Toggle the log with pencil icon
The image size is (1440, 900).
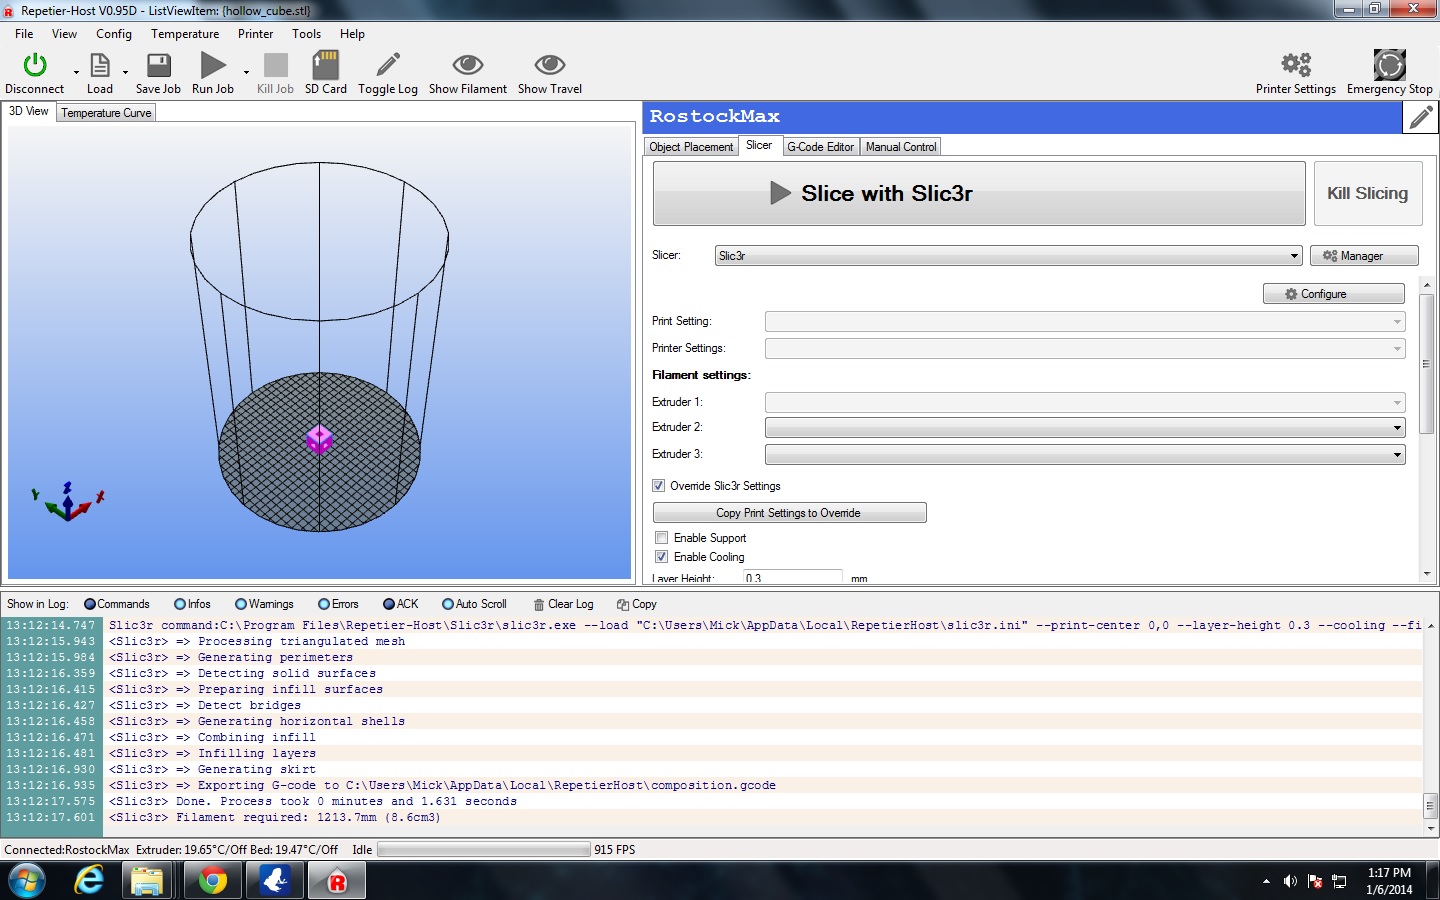388,66
